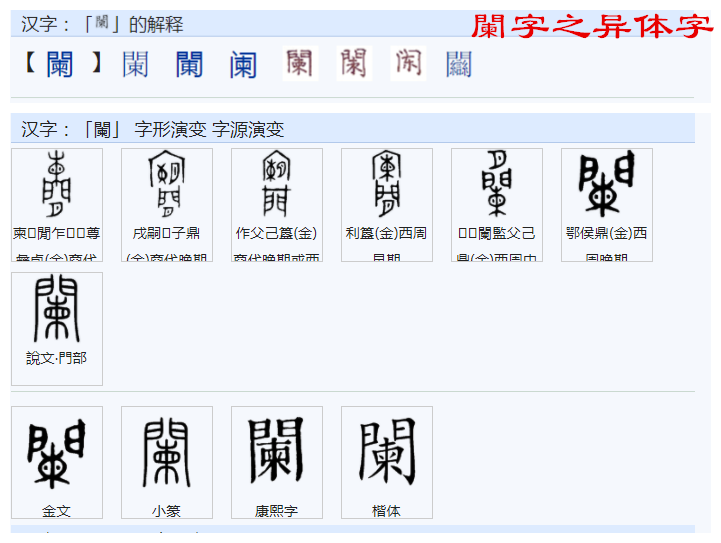Open the light-blue variant 闌 after the brackets
The image size is (721, 543).
tap(135, 64)
